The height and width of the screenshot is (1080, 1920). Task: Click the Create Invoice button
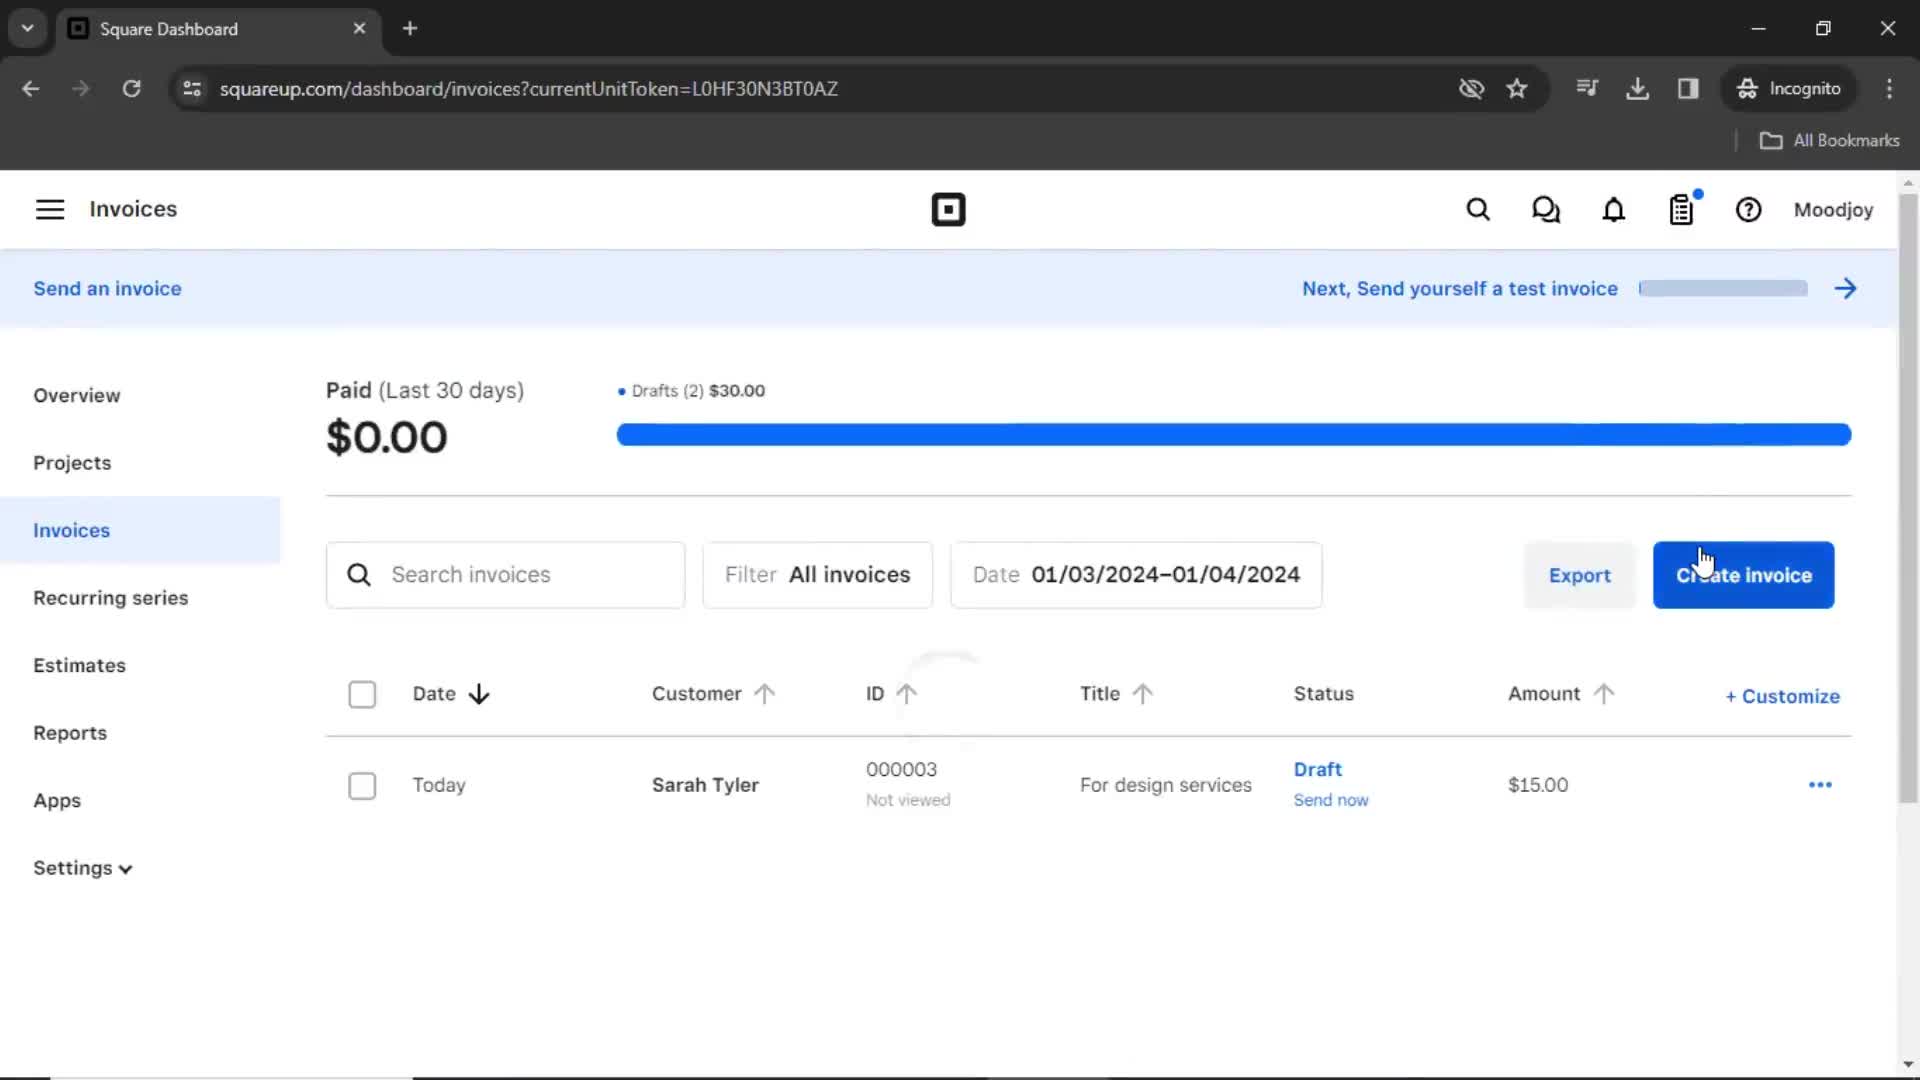(1743, 574)
